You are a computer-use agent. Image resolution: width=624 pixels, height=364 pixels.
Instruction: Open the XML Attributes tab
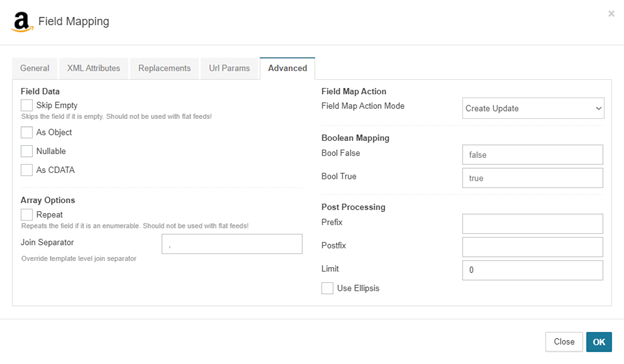pyautogui.click(x=94, y=68)
